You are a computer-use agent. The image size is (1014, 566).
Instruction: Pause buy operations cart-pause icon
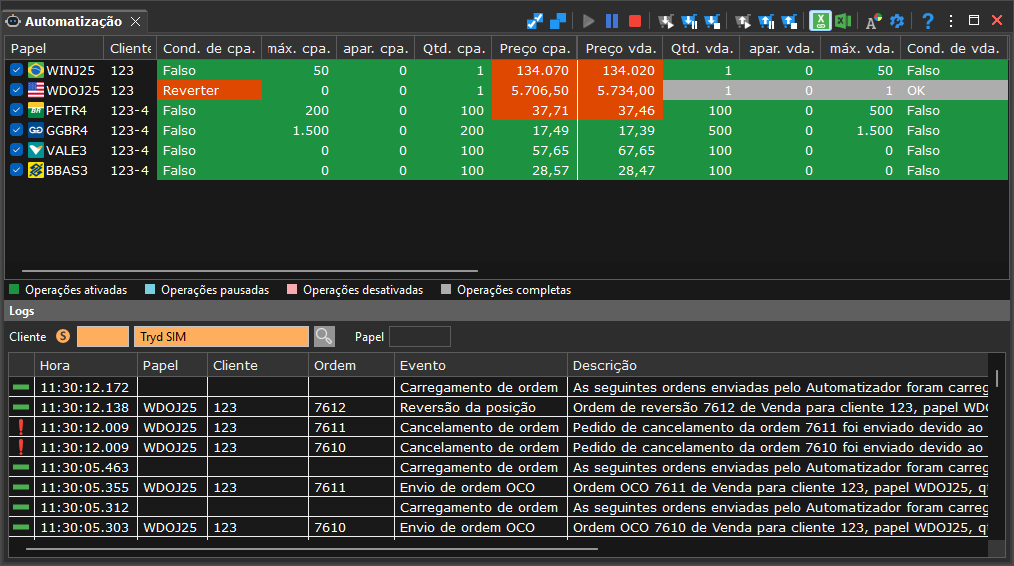(x=689, y=21)
